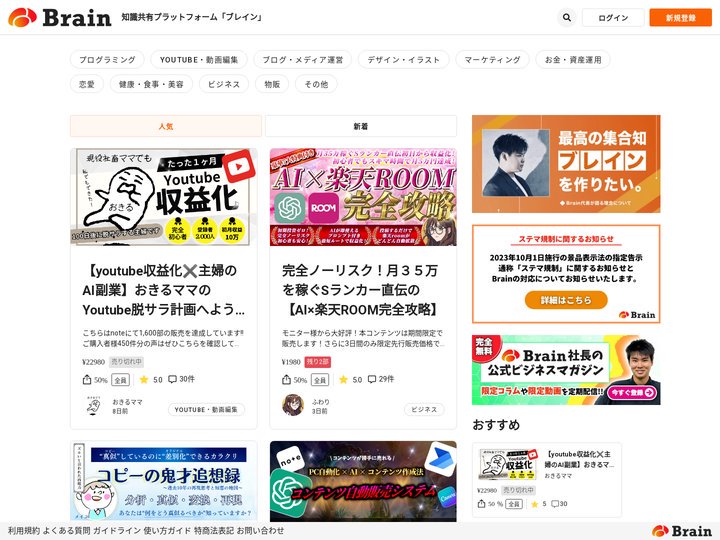720x540 pixels.
Task: Click 全員 badge on ふわり card
Action: (320, 380)
